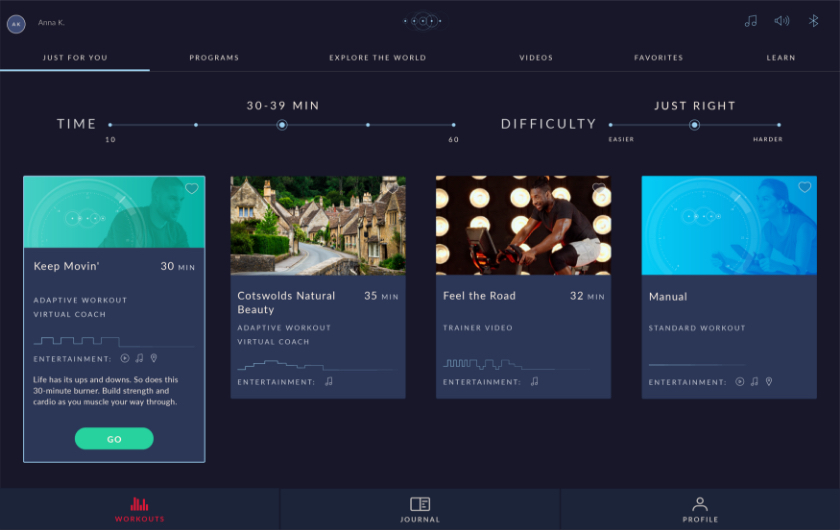Click the center logo in header

click(x=422, y=21)
